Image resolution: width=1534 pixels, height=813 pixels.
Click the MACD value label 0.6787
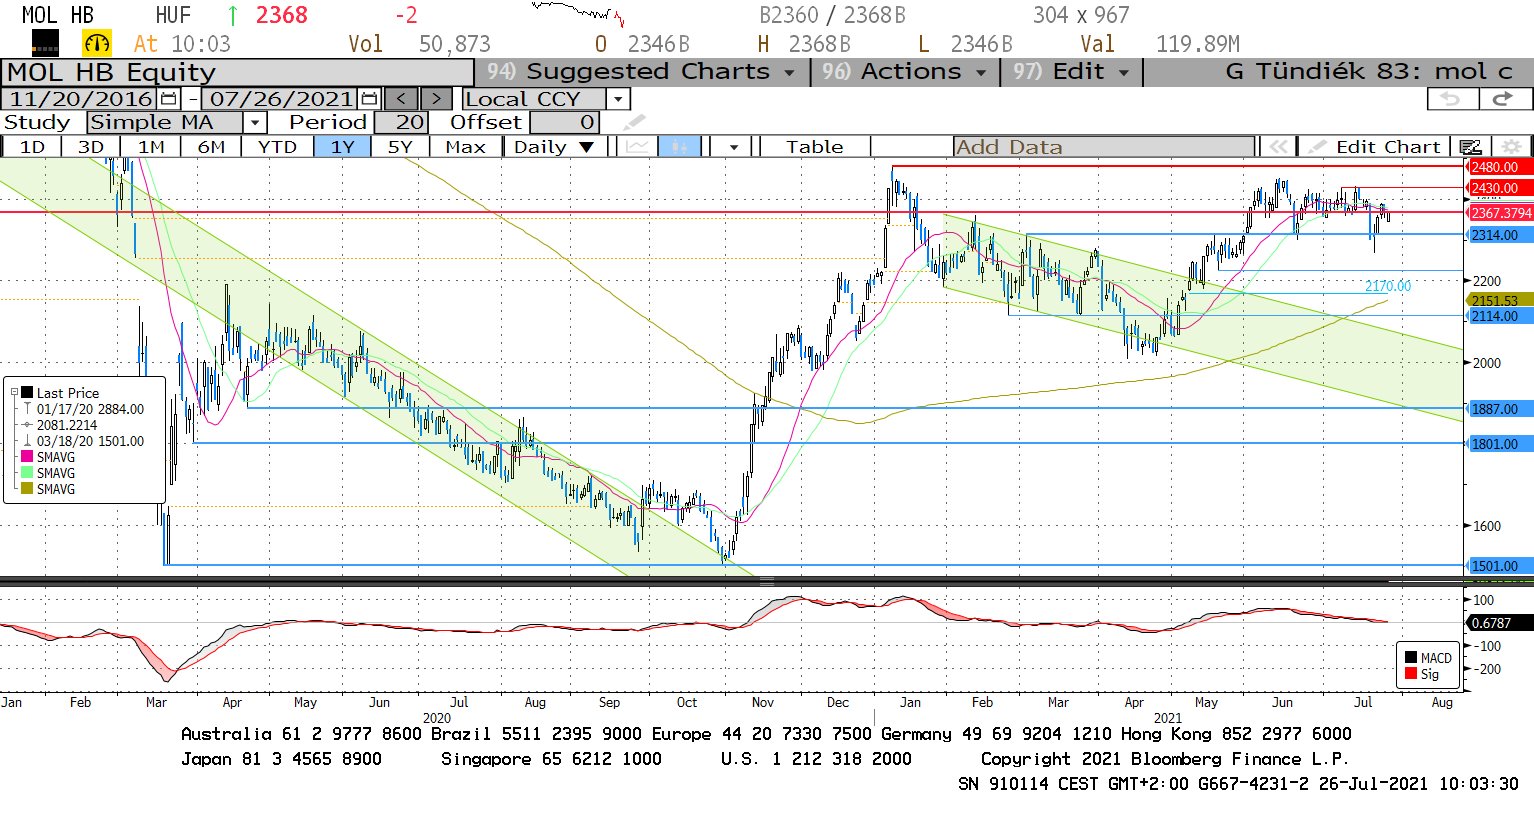click(x=1498, y=623)
